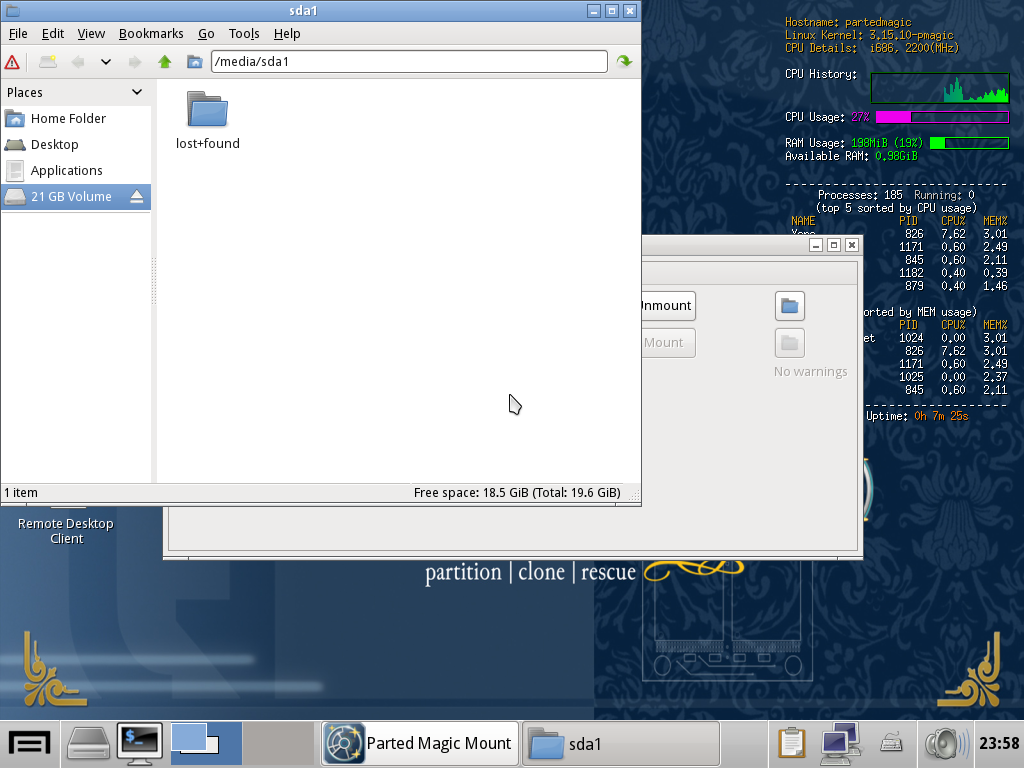Go up to the parent folder
This screenshot has width=1024, height=768.
coord(165,62)
